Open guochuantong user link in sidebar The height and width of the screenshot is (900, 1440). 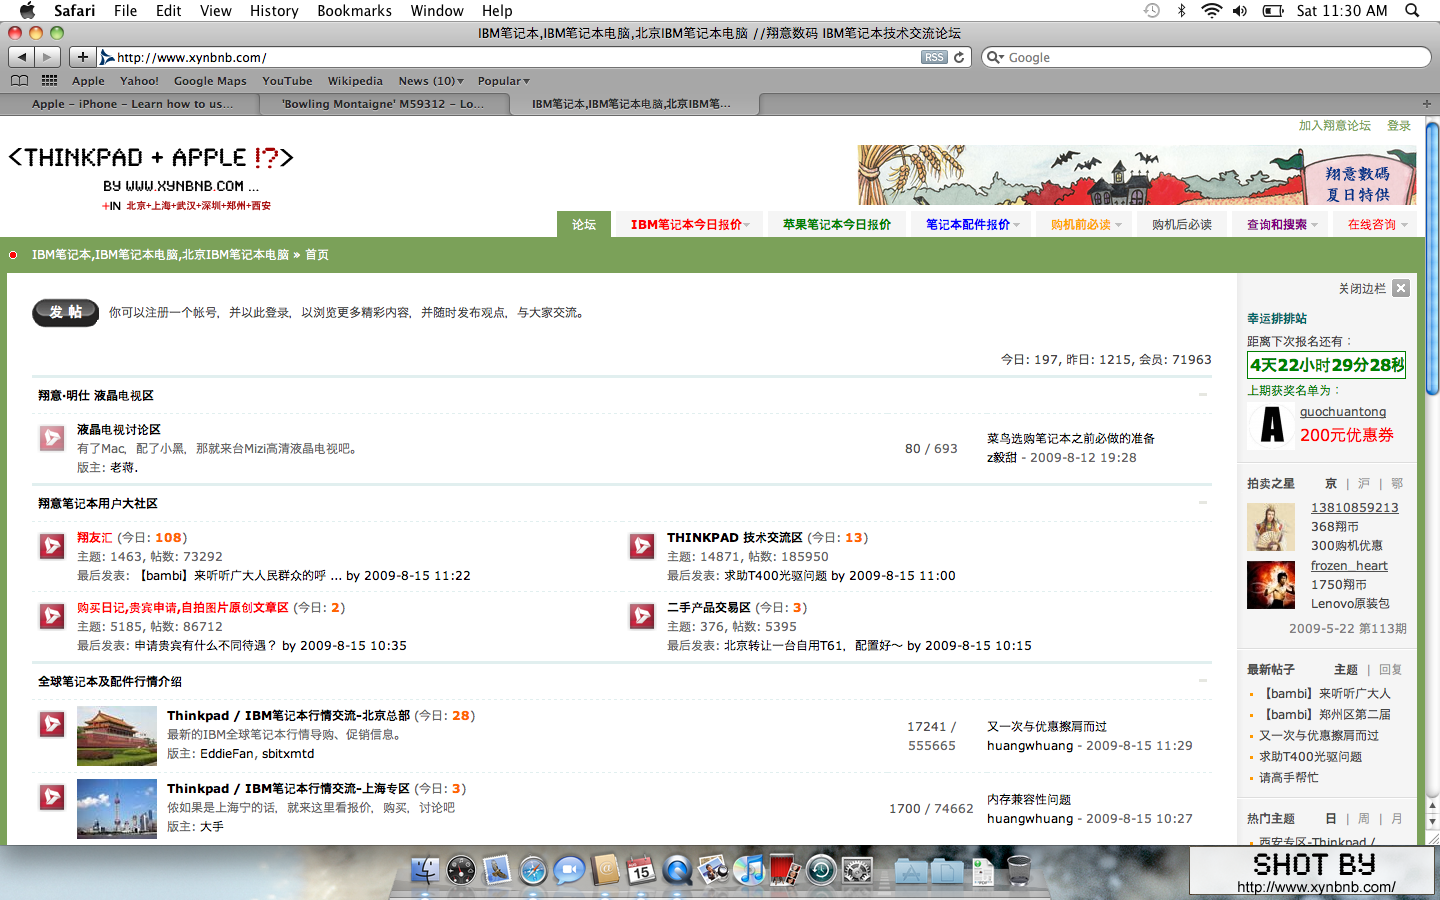pos(1342,411)
